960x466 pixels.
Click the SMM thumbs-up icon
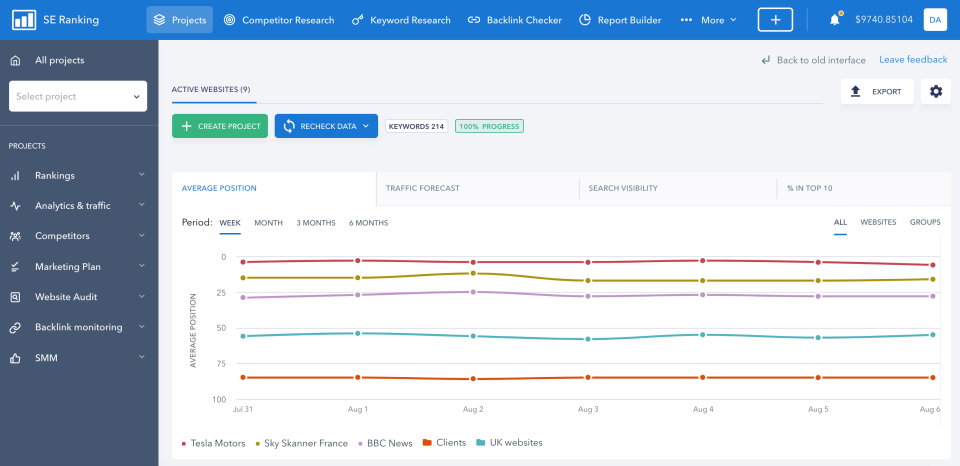(15, 357)
